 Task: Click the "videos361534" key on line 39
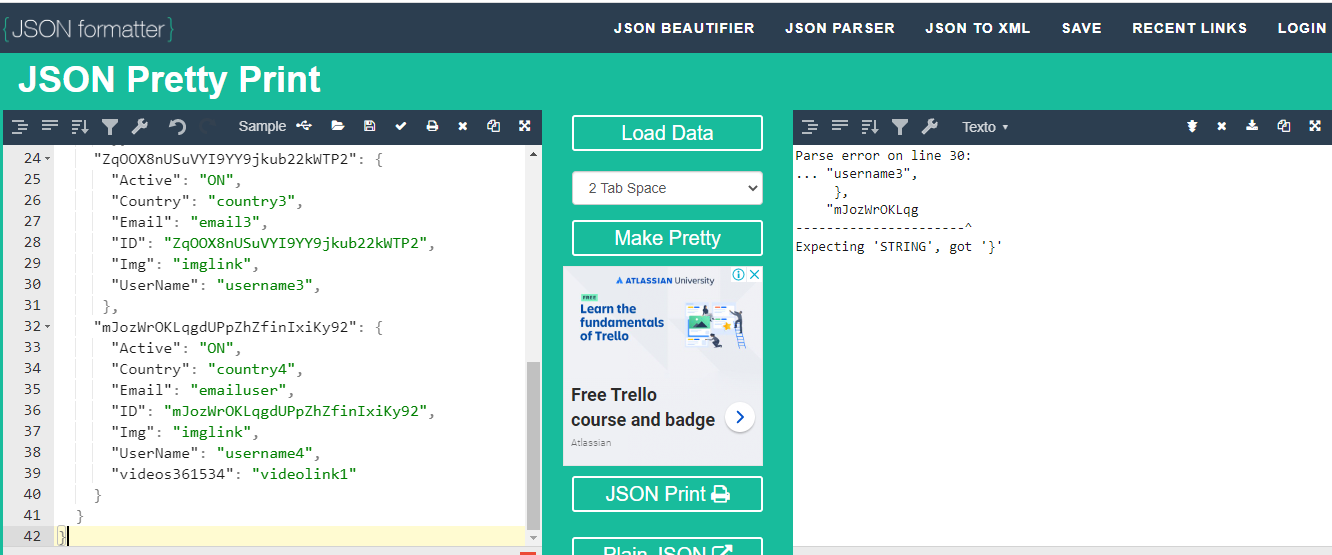(x=172, y=473)
